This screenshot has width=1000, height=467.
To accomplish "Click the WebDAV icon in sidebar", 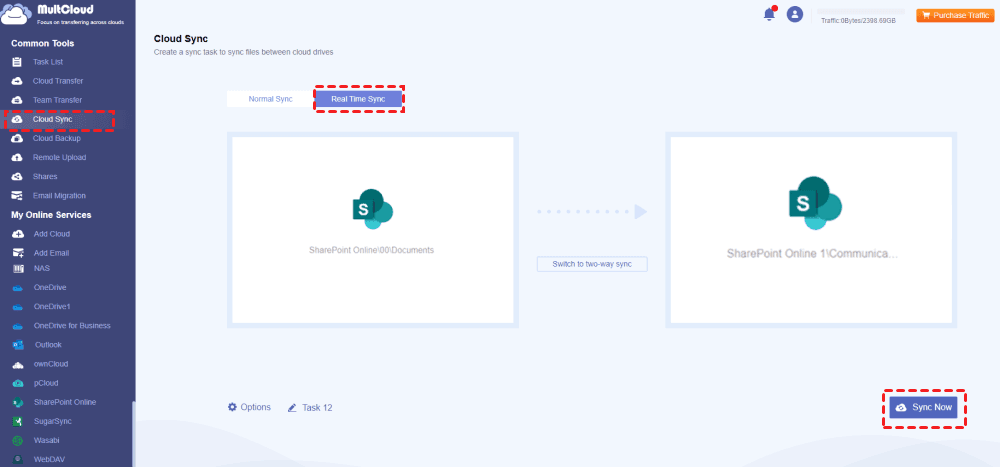I will pos(18,459).
